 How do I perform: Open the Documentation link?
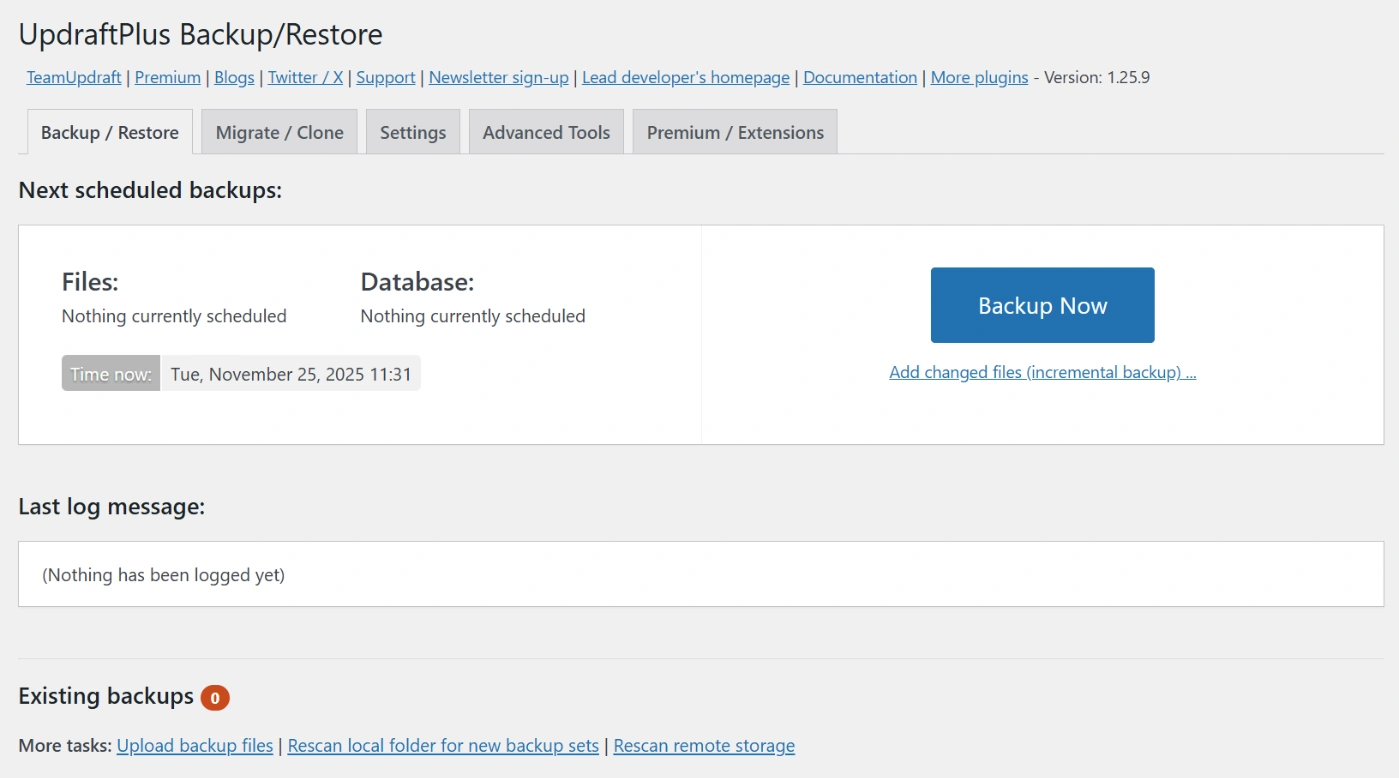859,77
